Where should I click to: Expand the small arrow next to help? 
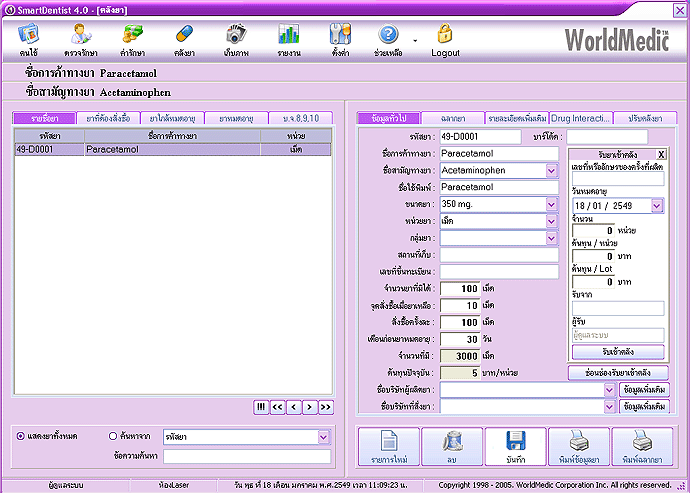click(x=415, y=41)
